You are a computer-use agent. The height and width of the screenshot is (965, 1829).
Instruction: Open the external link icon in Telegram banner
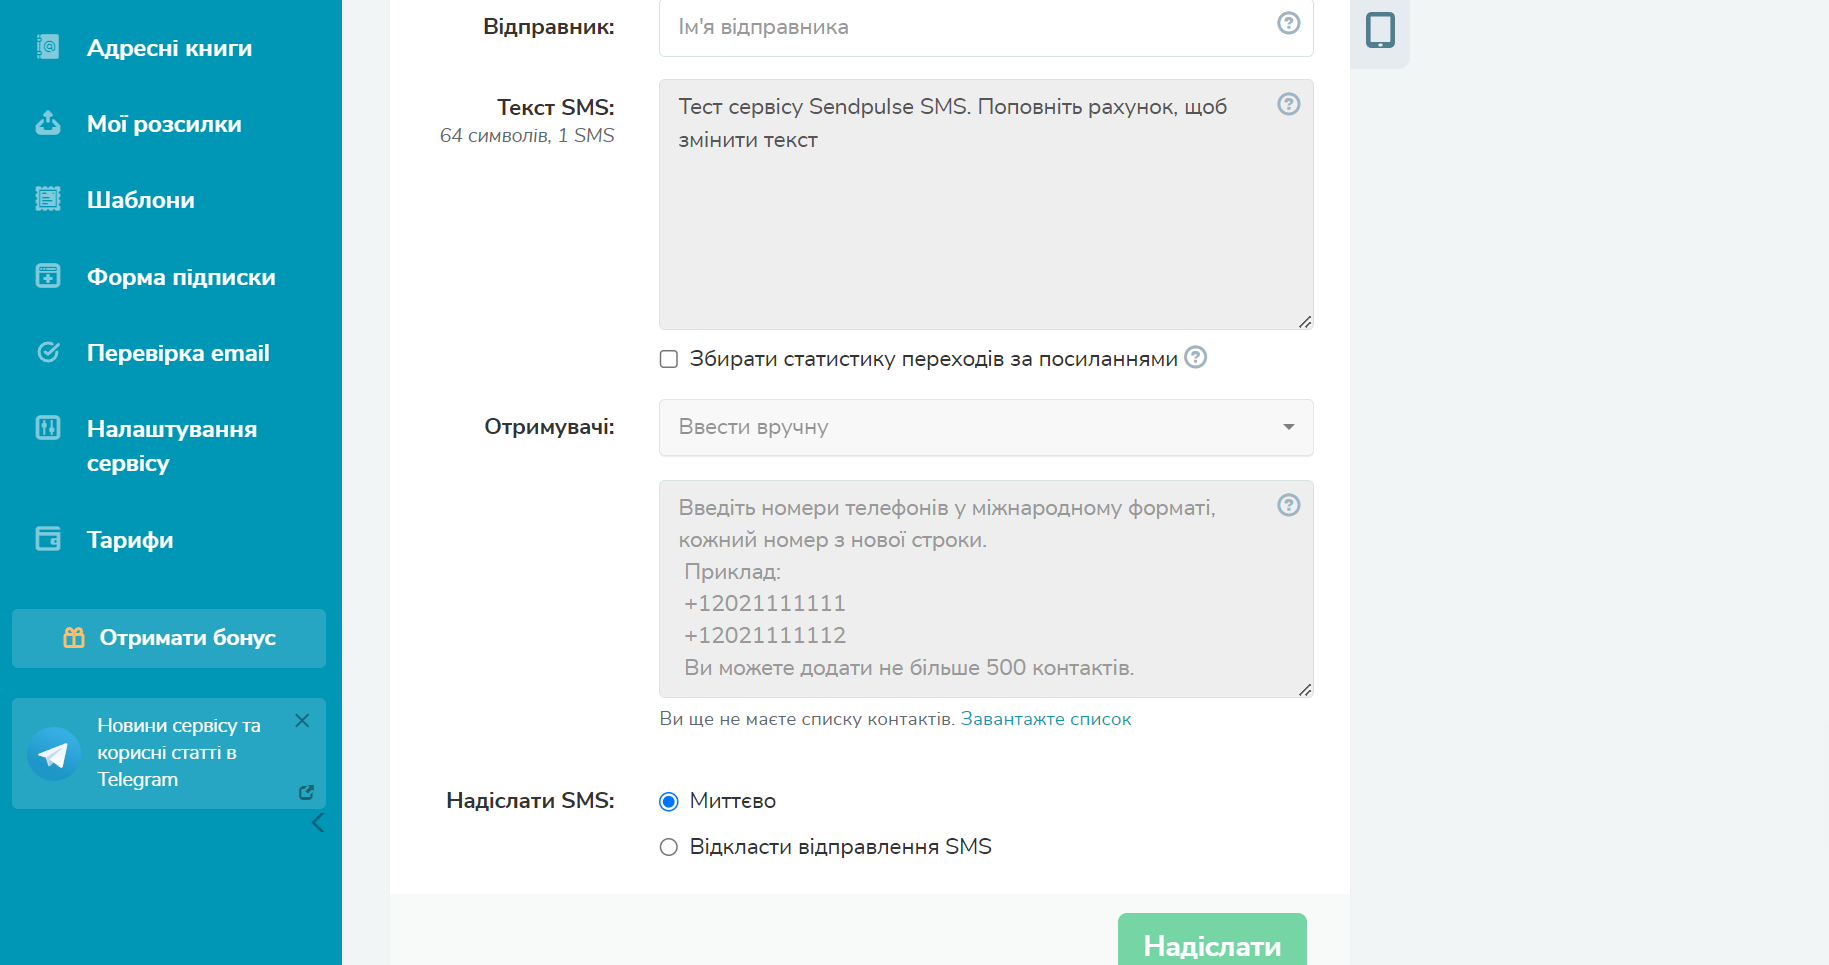coord(306,792)
